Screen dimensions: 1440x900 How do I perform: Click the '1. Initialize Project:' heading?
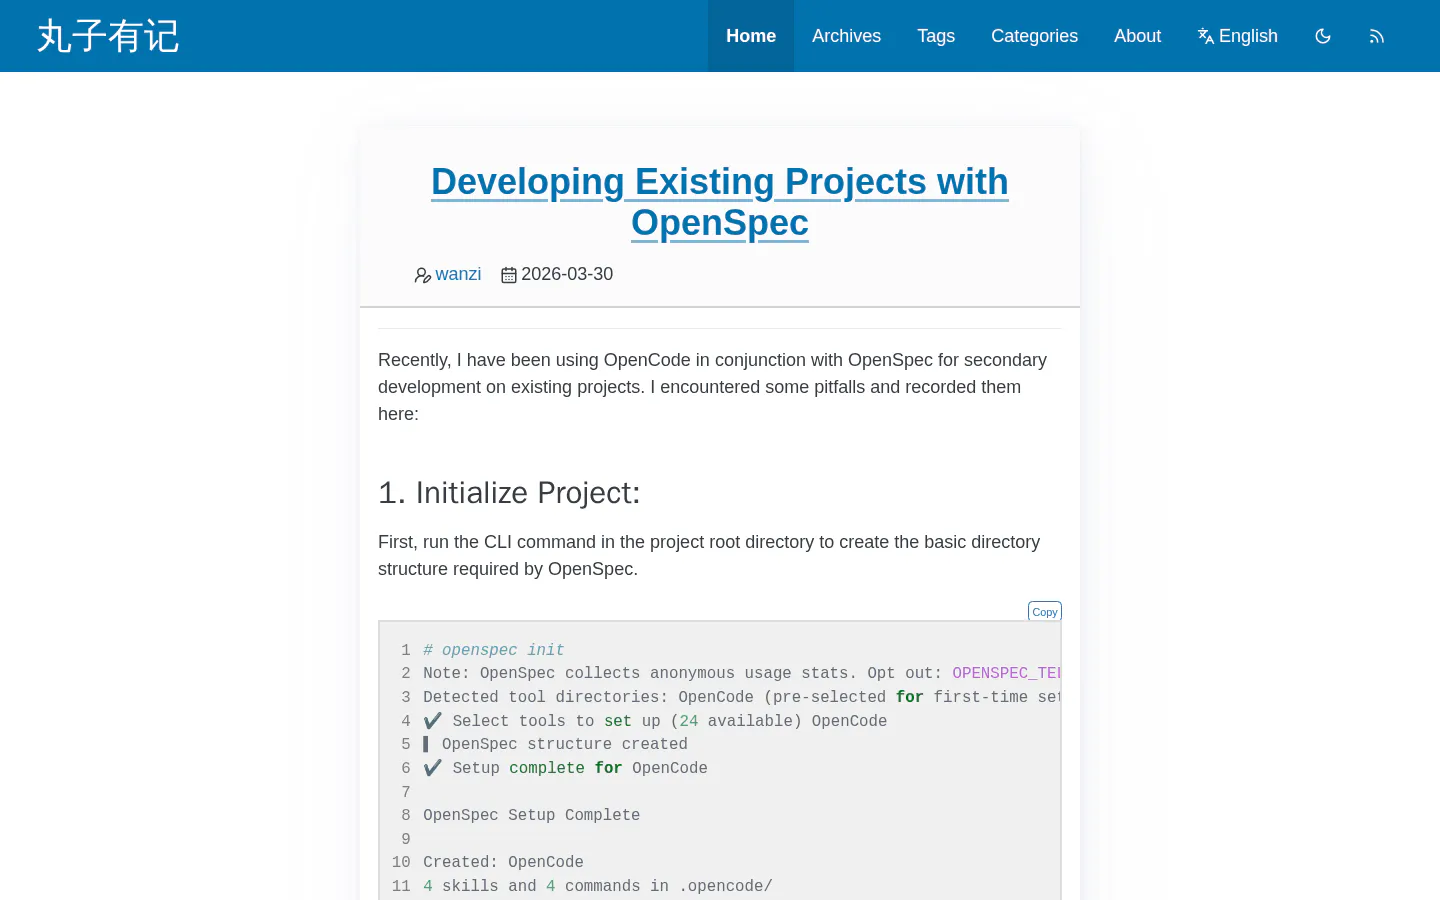click(x=509, y=493)
